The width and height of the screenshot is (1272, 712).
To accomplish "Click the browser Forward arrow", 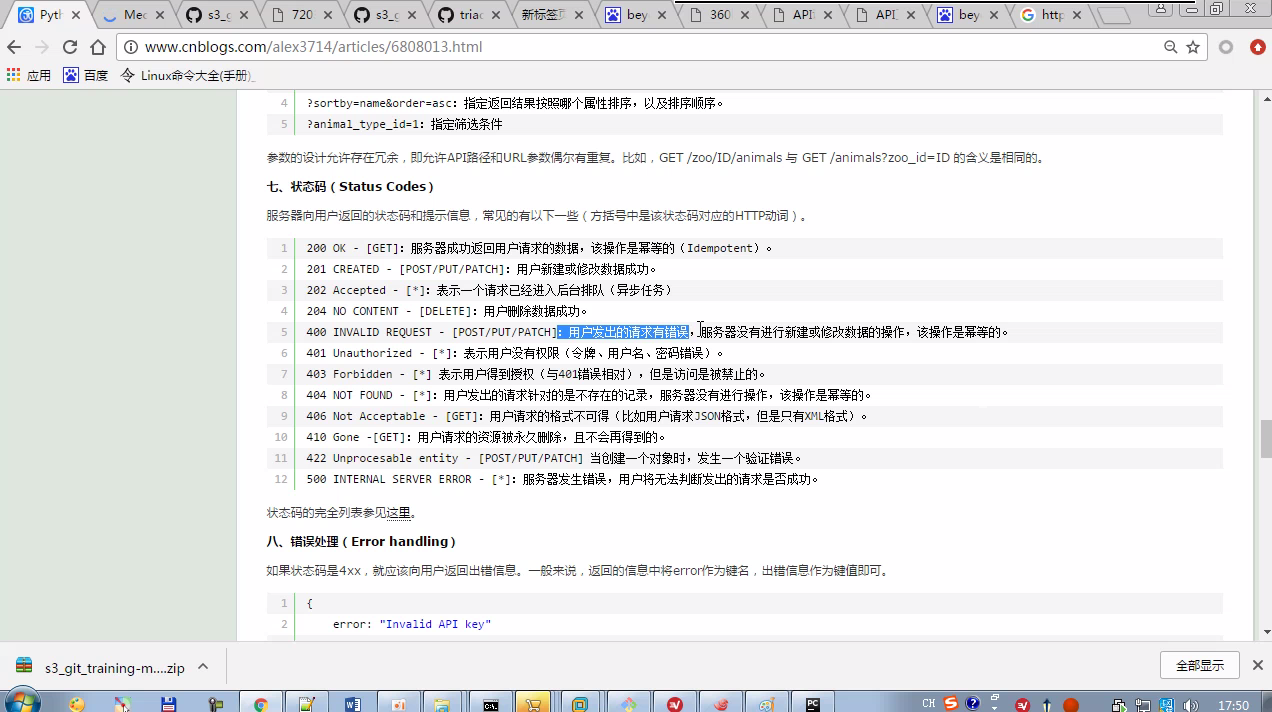I will coord(42,47).
